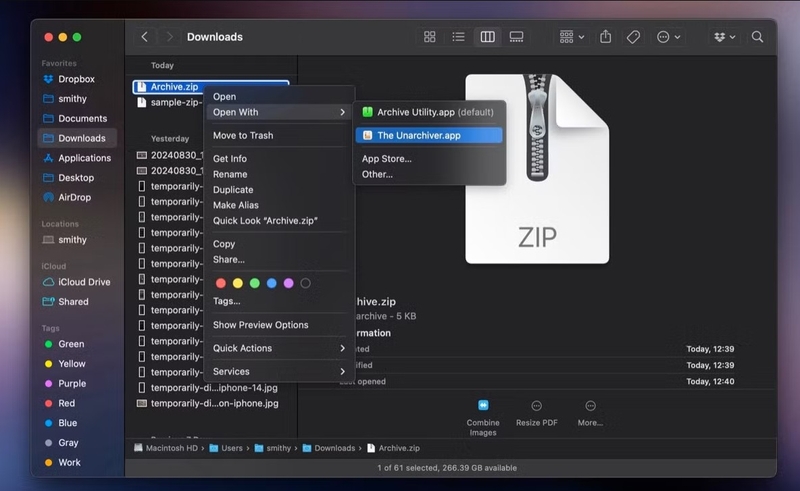Expand the More actions ellipsis dropdown
The height and width of the screenshot is (491, 800).
click(x=668, y=37)
